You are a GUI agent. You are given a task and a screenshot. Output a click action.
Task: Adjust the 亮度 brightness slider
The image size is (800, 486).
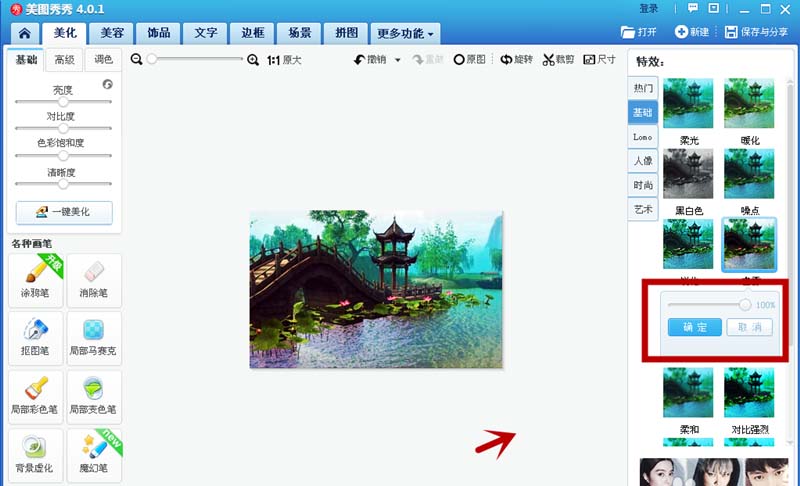click(63, 101)
